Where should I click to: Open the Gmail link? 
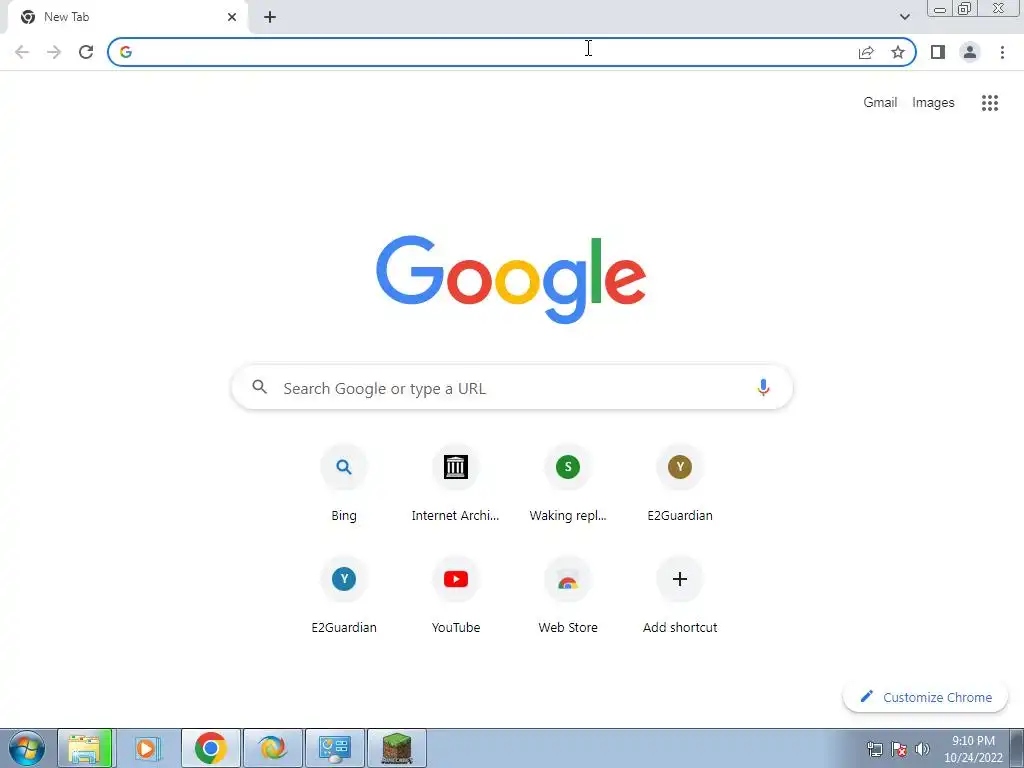coord(880,103)
